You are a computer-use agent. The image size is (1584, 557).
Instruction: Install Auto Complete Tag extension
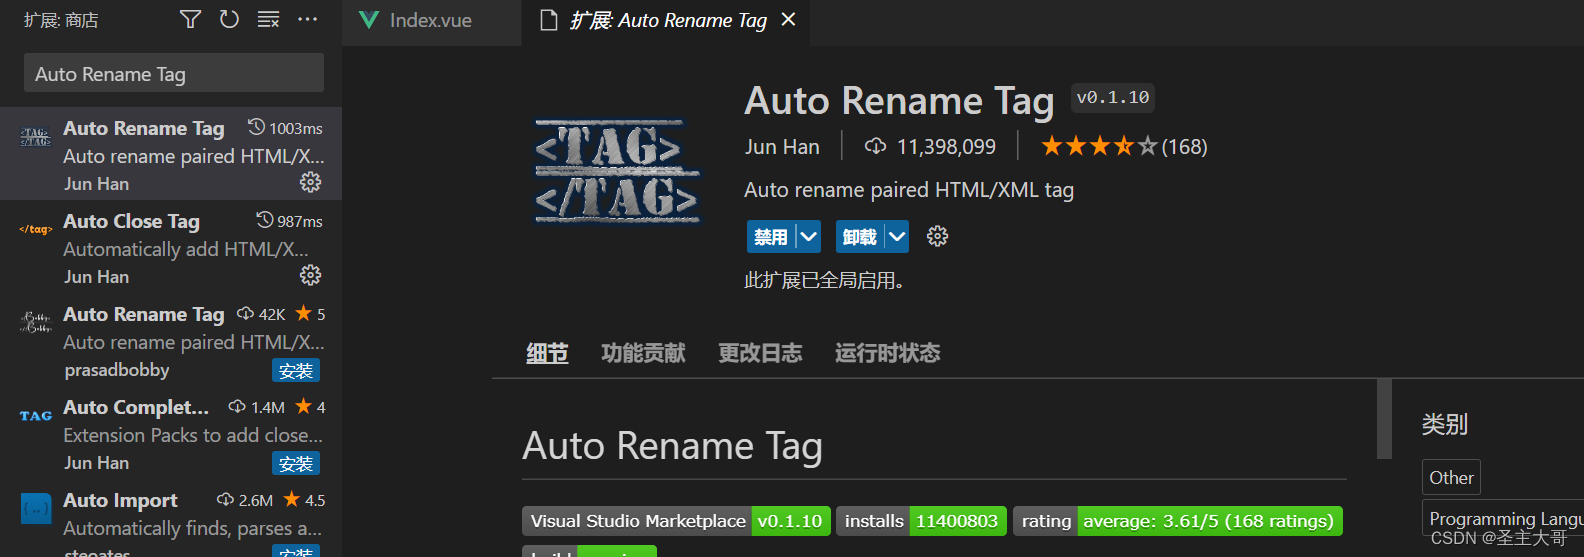pos(296,463)
